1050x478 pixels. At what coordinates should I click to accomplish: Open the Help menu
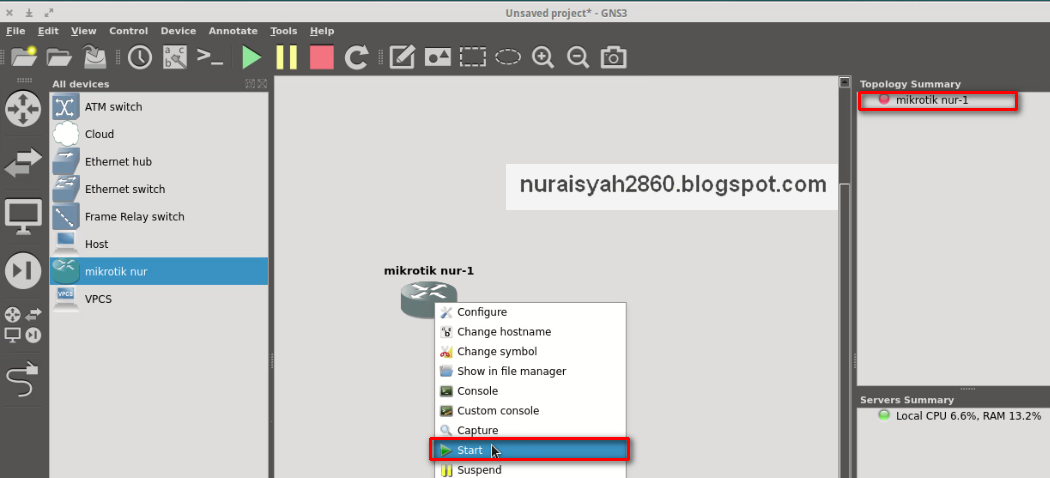click(x=322, y=31)
